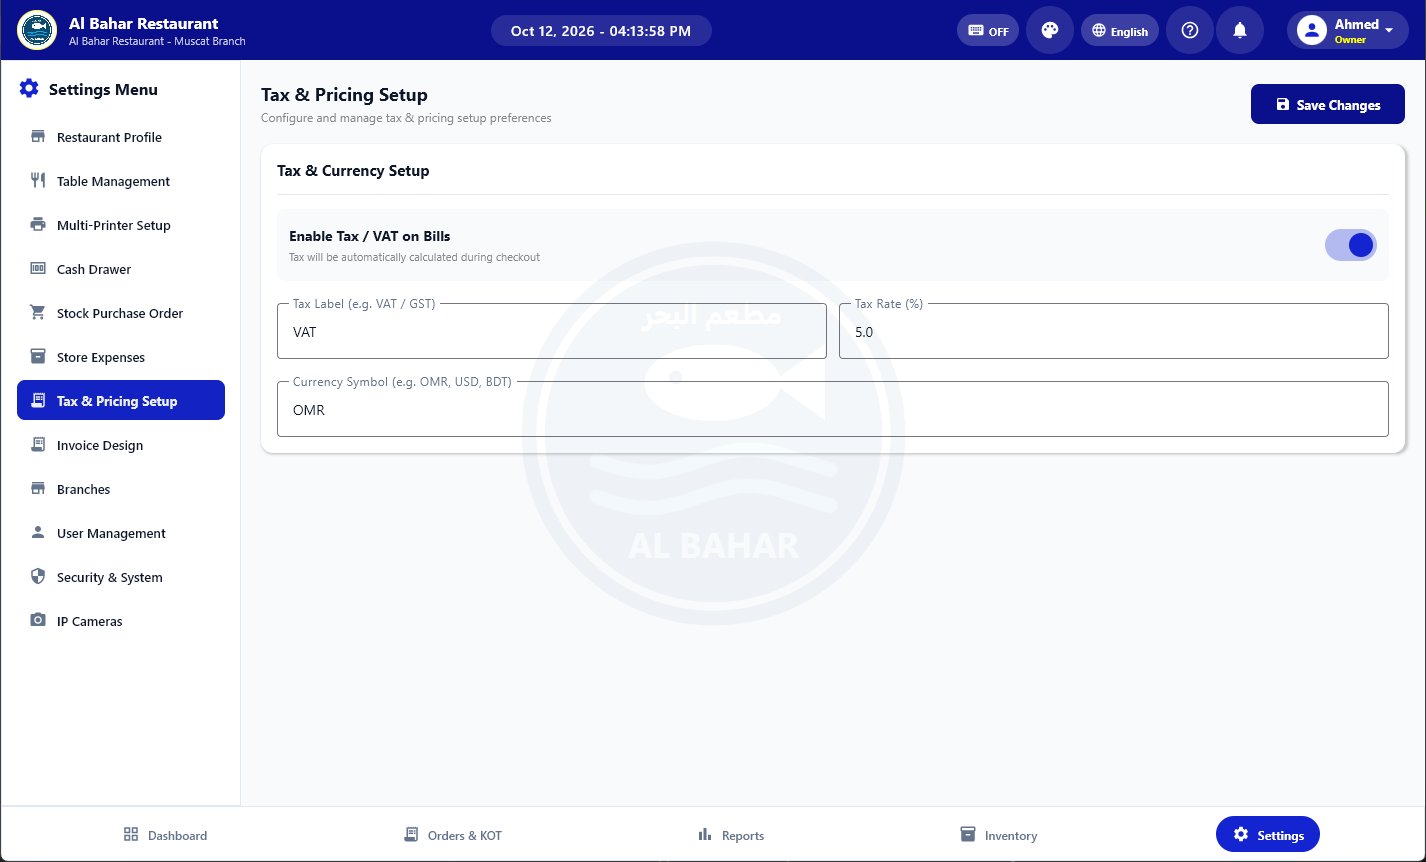Click the Multi-Printer Setup printer icon

38,225
